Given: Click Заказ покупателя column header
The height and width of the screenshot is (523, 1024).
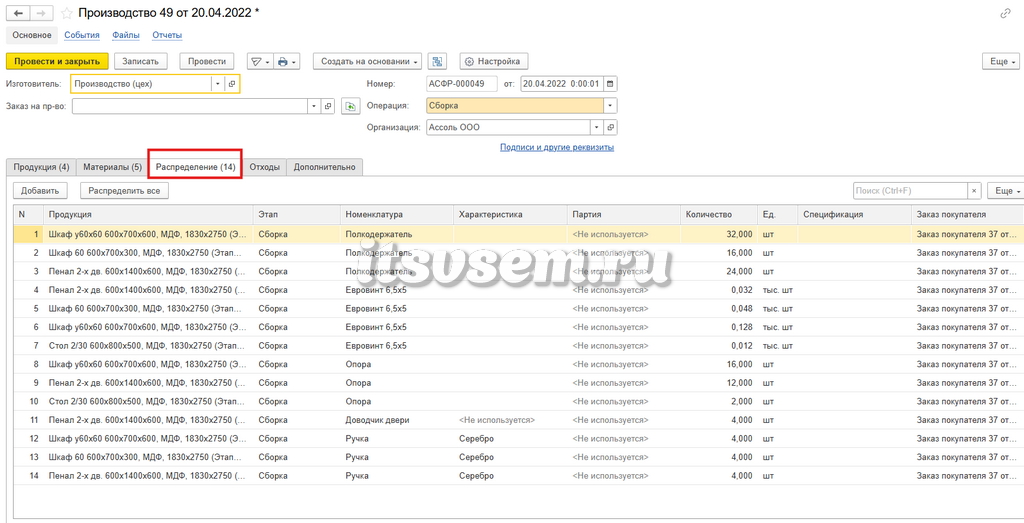Looking at the screenshot, I should tap(967, 214).
